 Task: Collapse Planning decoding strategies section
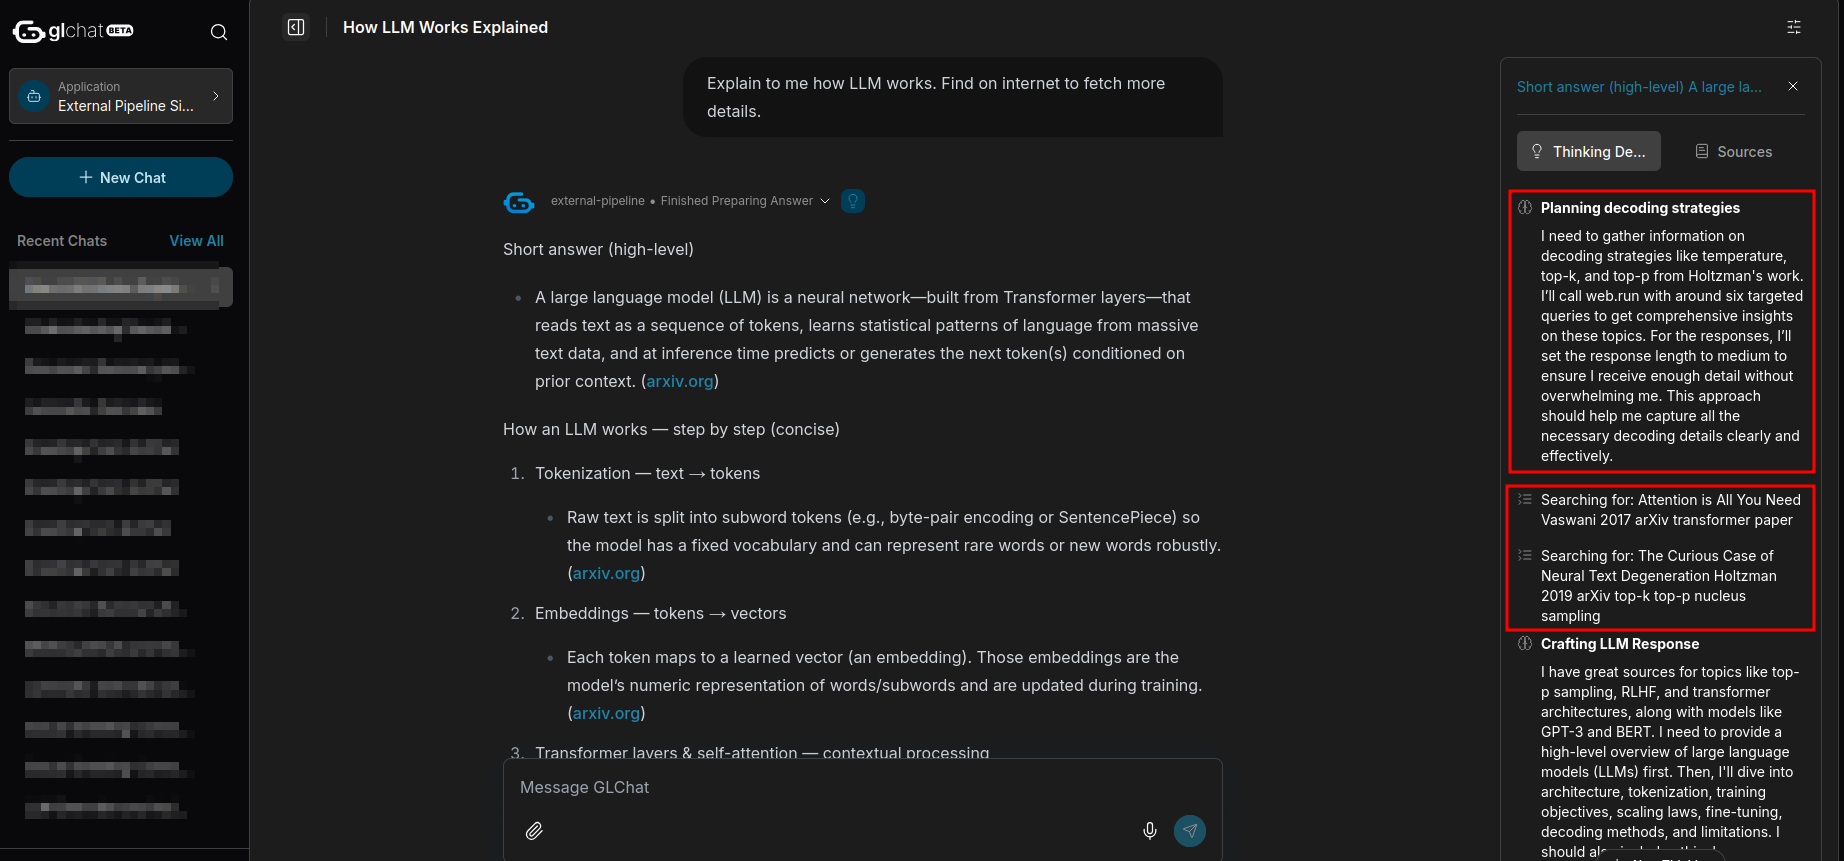click(x=1639, y=208)
